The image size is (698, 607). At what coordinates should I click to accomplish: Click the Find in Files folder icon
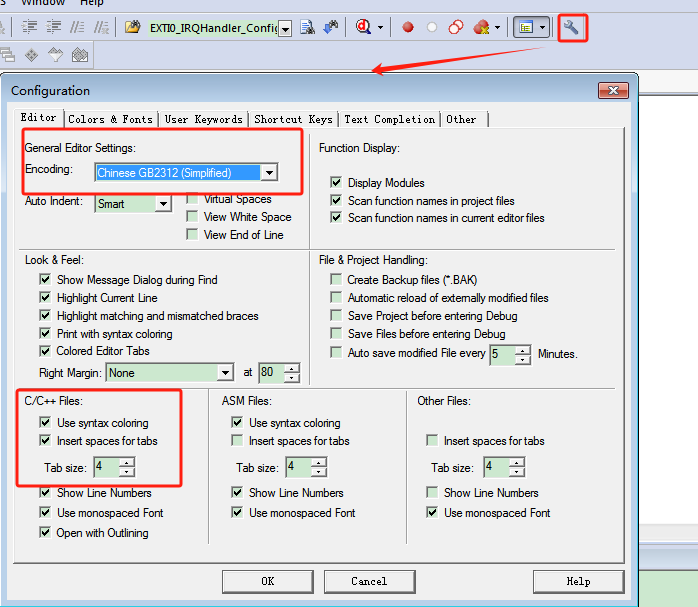(x=132, y=27)
